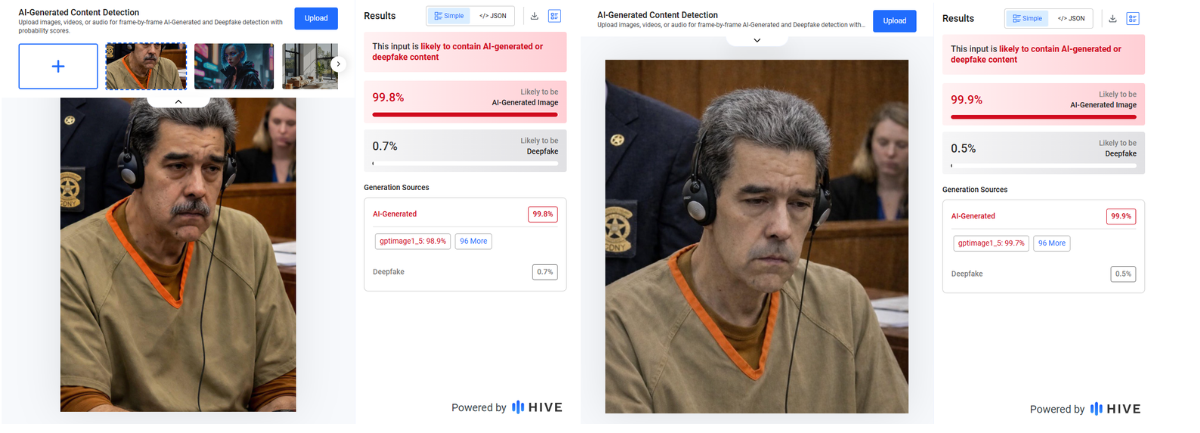Screen dimensions: 1200x433
Task: Click layout view icon beside 99.8% panel download
Action: 554,16
